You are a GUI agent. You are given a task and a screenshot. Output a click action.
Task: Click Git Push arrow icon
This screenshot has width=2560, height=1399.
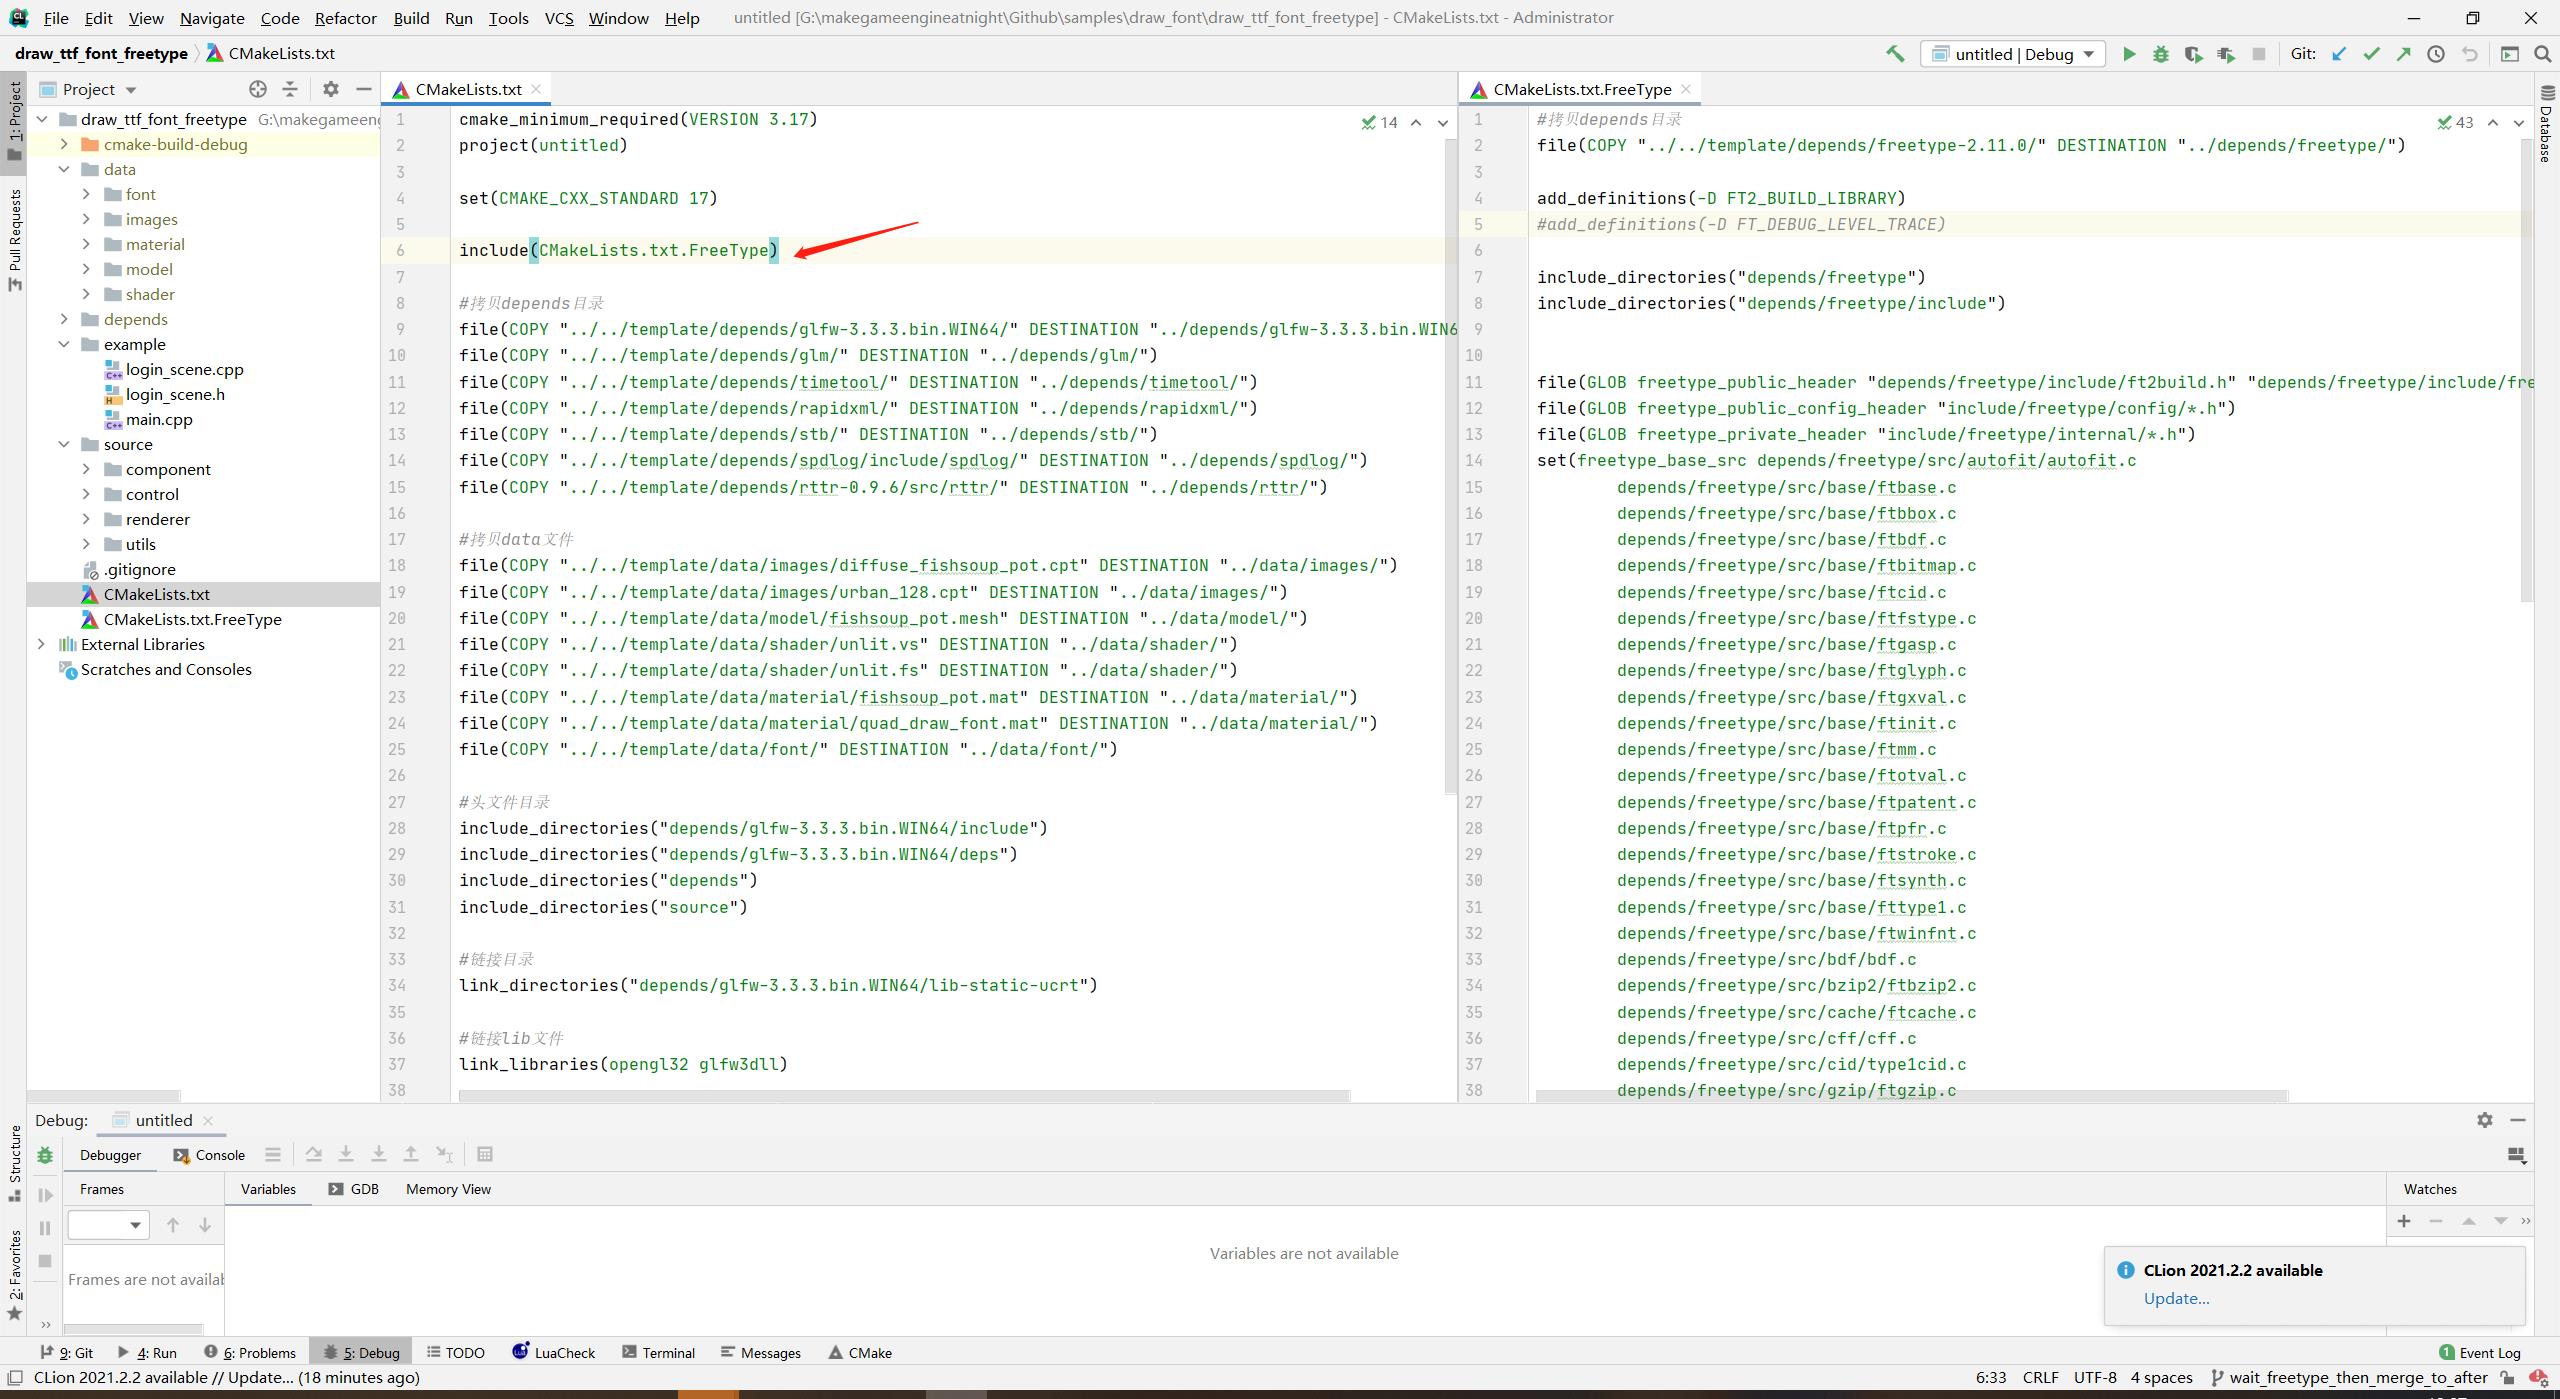[2404, 54]
